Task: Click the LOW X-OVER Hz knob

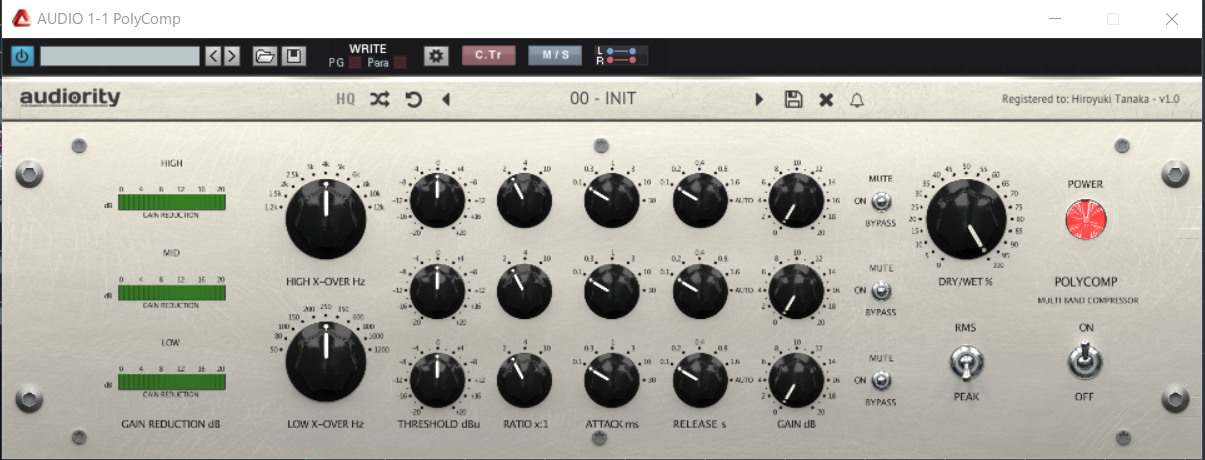Action: point(326,361)
